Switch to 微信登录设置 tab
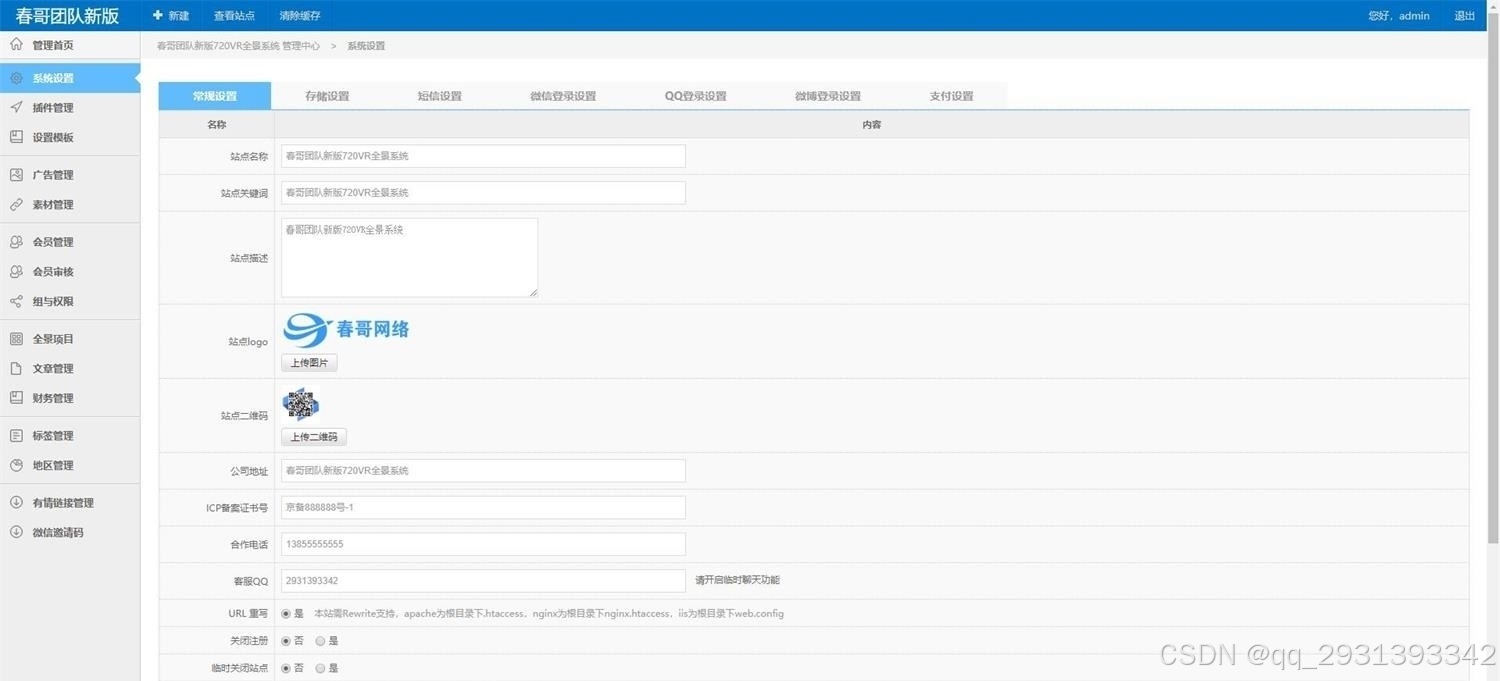Screen dimensions: 1500x681 point(563,96)
